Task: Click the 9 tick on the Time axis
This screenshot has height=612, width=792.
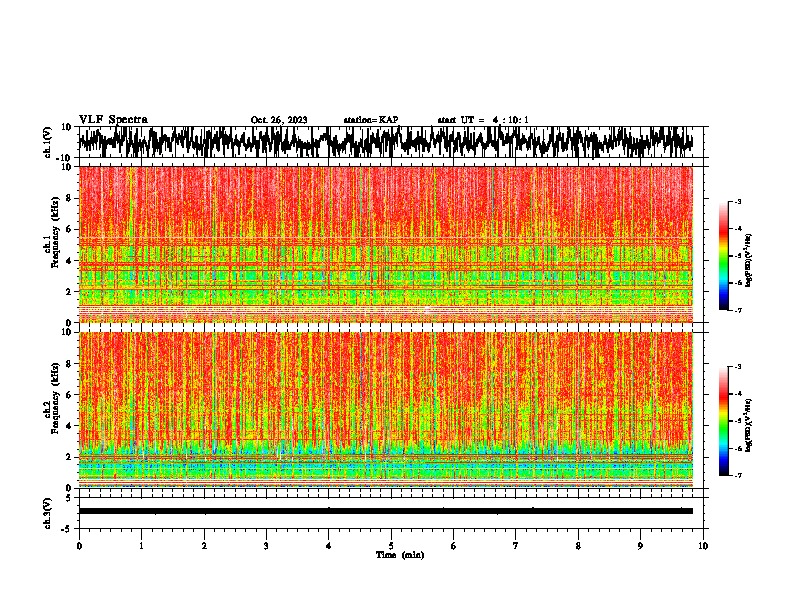Action: (x=640, y=546)
